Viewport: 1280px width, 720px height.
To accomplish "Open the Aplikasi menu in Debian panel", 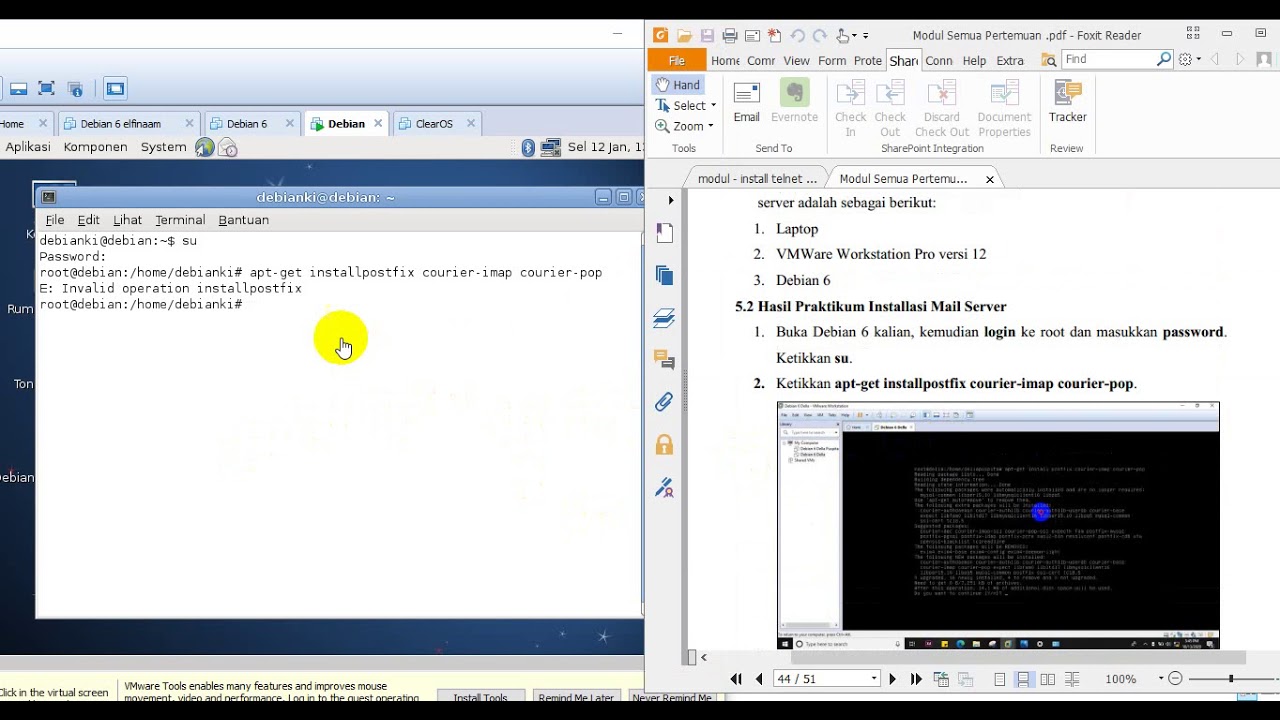I will (27, 147).
